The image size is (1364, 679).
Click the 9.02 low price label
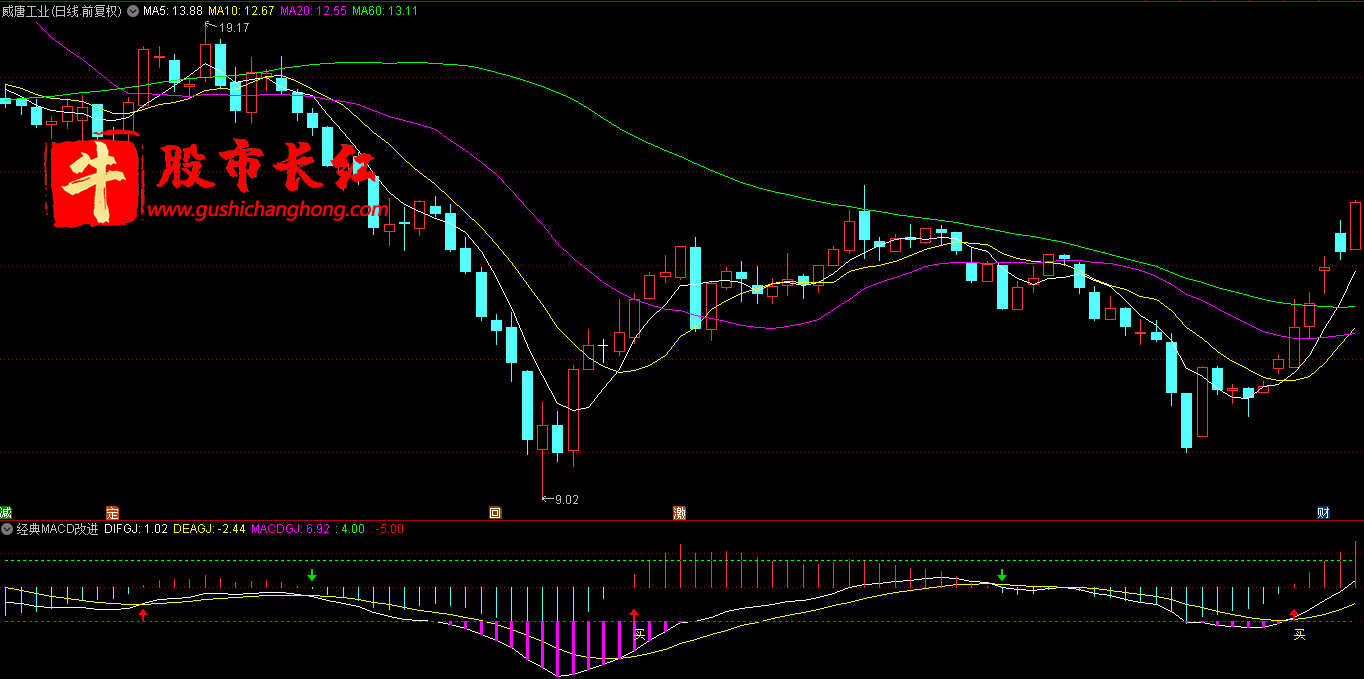(566, 498)
